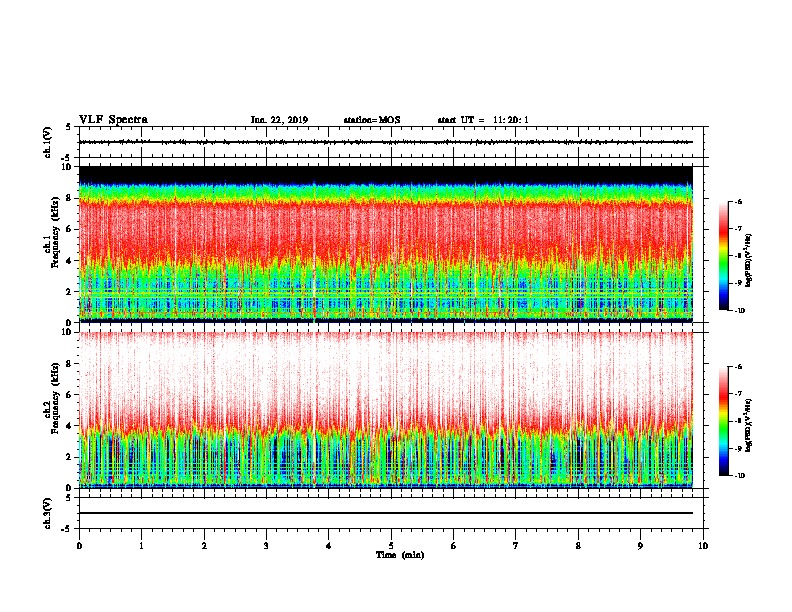Click the 8 kHz tick on ch.1 frequency axis

(x=70, y=198)
